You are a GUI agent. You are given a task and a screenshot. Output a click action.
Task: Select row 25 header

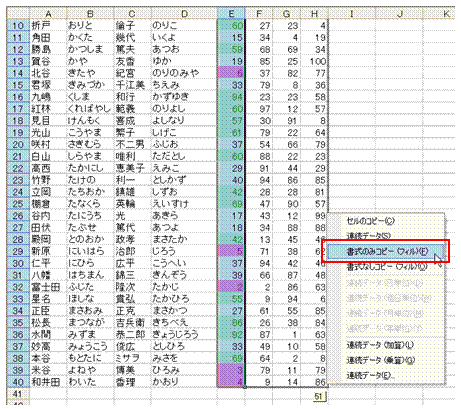[18, 204]
